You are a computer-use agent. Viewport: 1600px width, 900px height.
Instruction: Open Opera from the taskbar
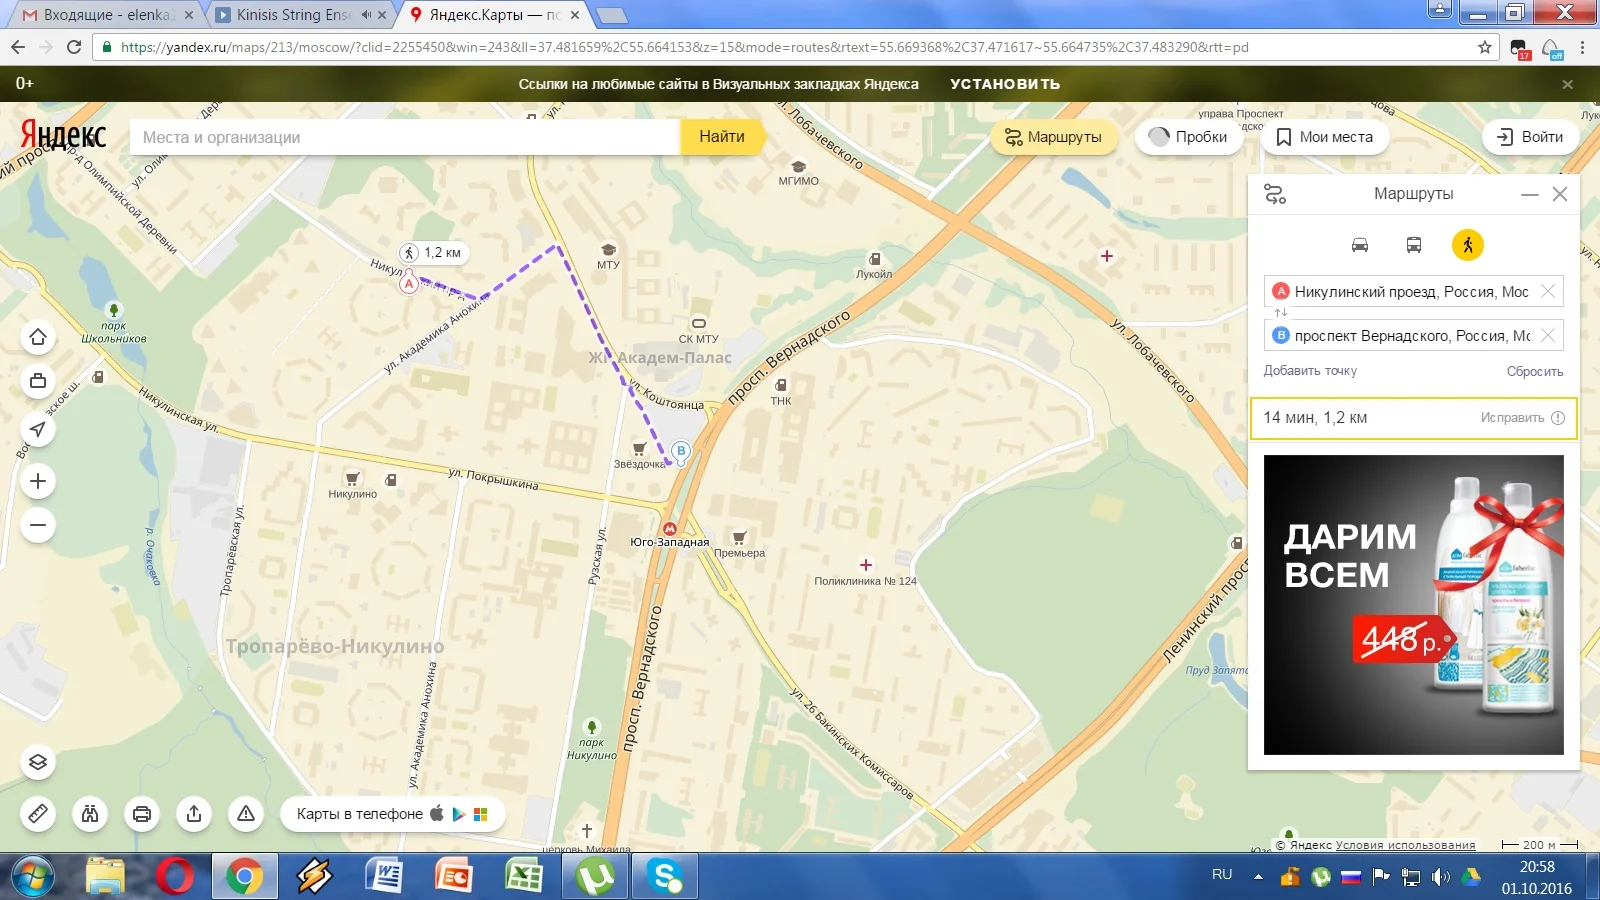175,877
